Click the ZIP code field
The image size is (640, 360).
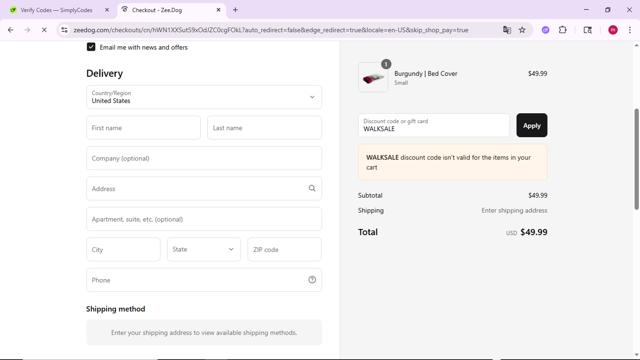pyautogui.click(x=284, y=249)
